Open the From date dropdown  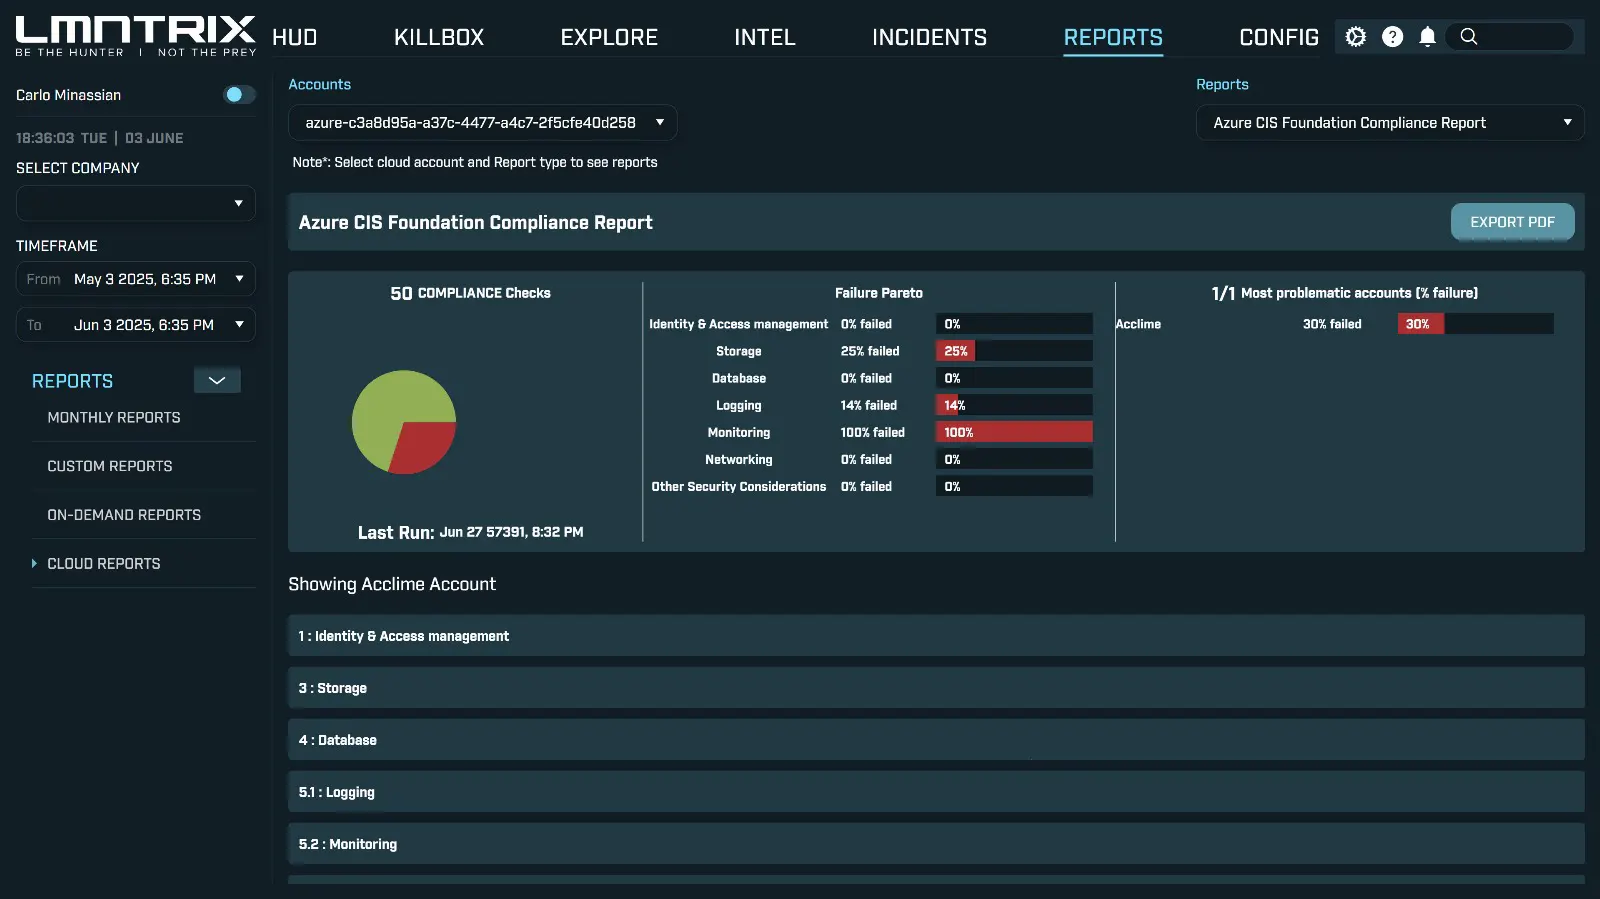point(136,279)
